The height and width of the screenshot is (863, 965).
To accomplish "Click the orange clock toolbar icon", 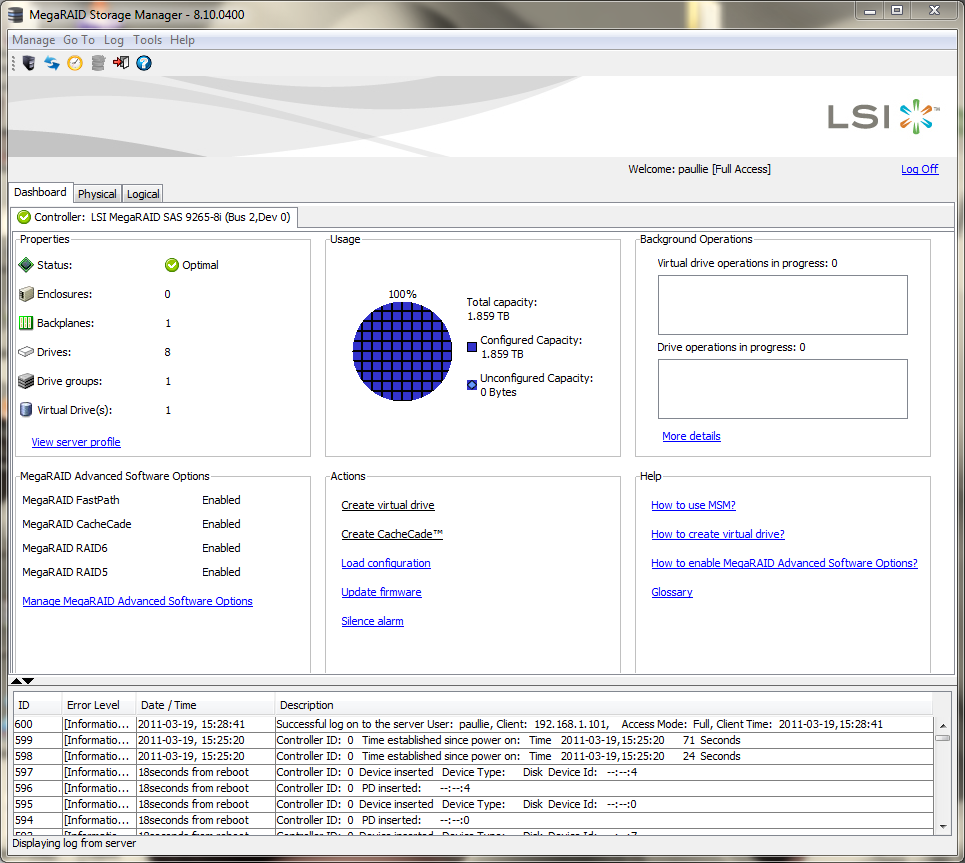I will (75, 63).
